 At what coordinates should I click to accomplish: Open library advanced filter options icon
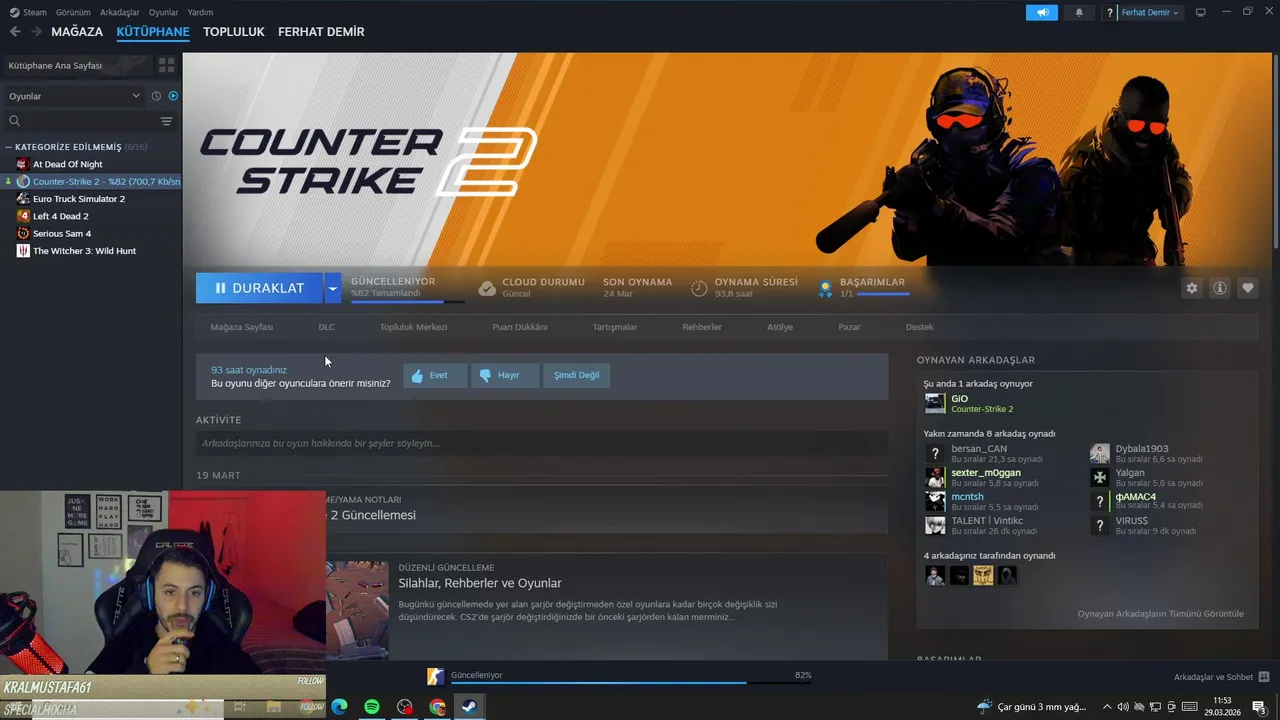[166, 121]
